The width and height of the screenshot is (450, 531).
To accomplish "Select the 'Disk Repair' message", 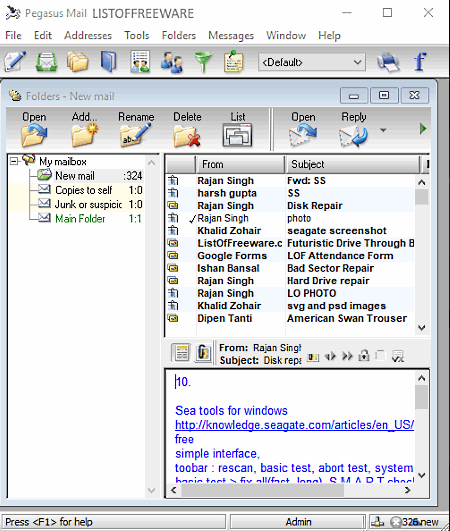I will [x=291, y=206].
